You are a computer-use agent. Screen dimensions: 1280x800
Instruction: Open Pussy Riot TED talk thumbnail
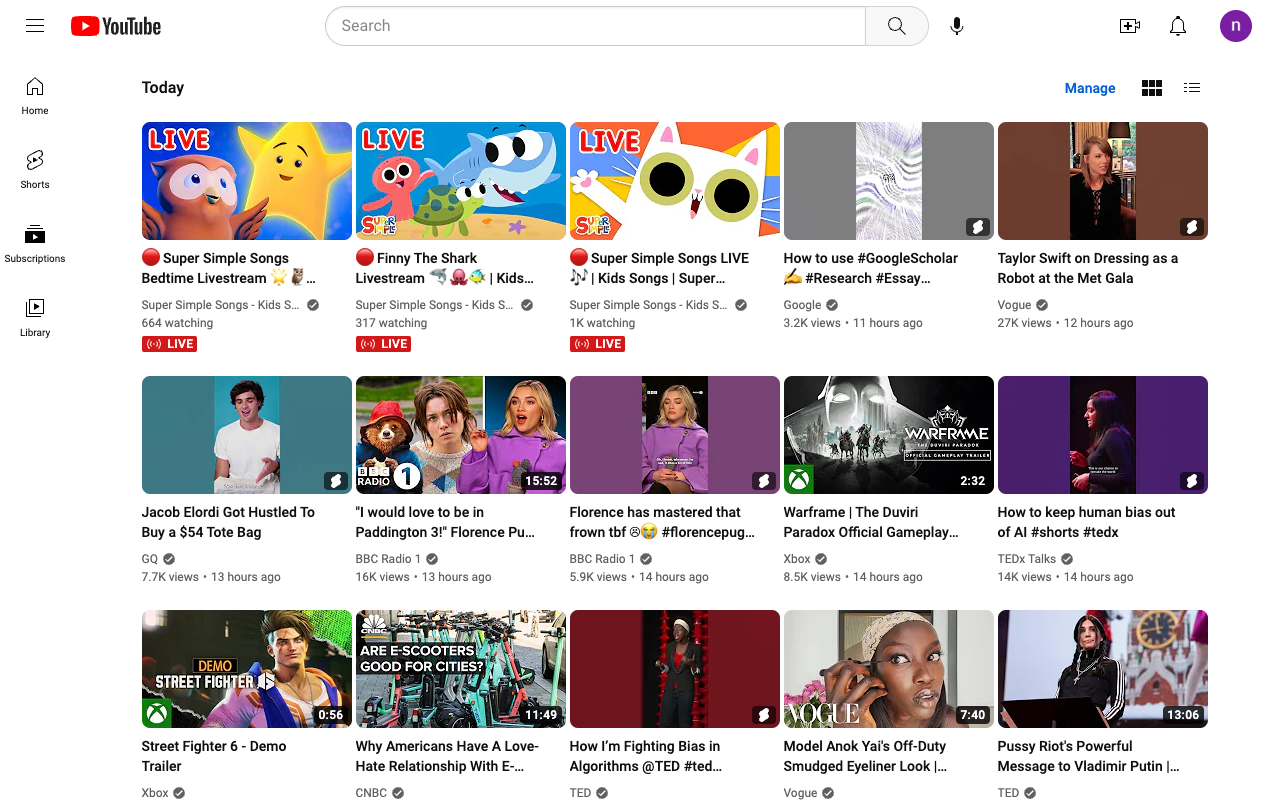point(1103,669)
